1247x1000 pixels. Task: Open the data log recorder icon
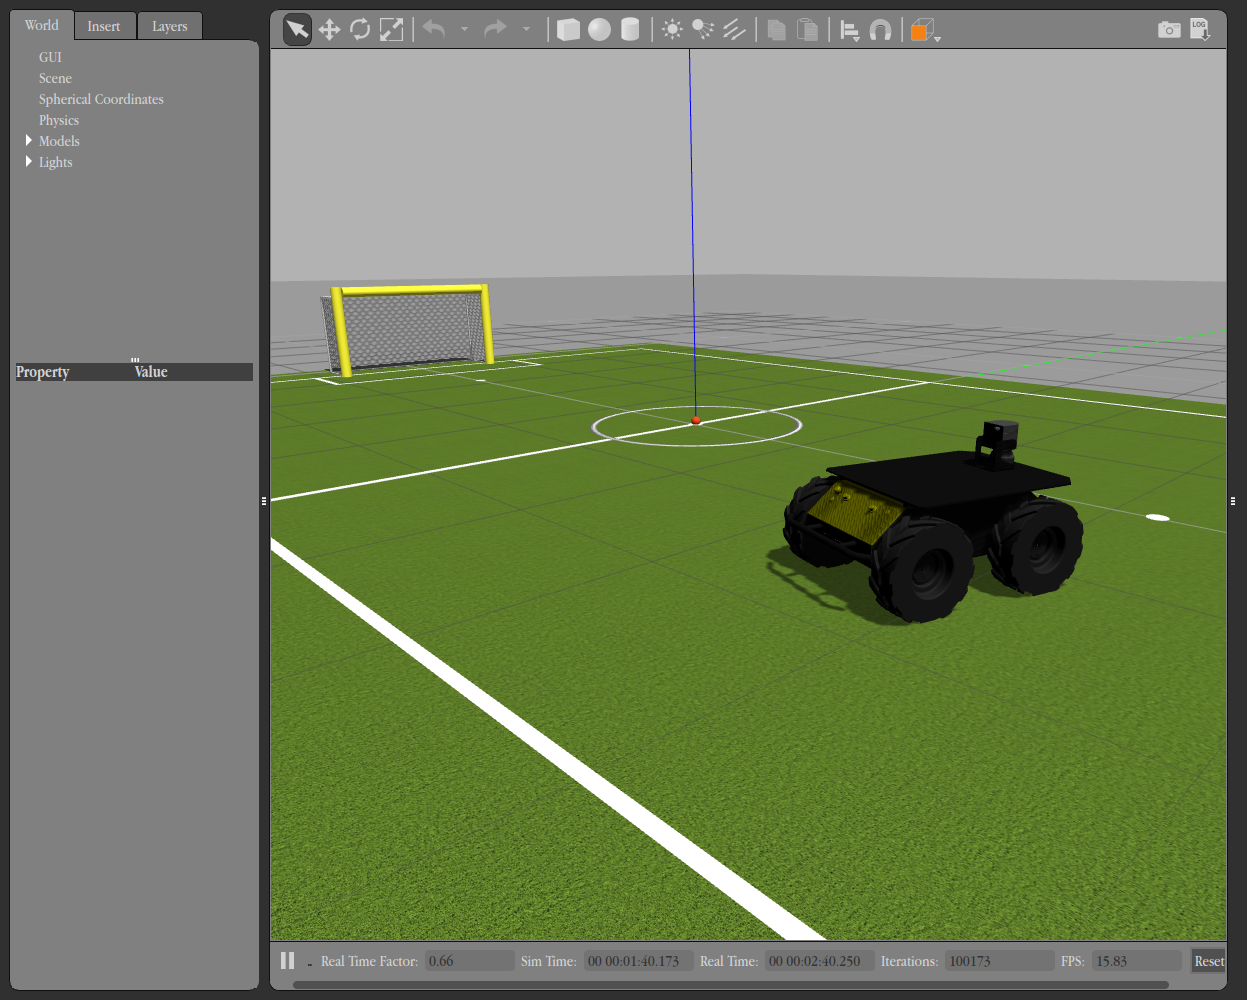pyautogui.click(x=1200, y=30)
